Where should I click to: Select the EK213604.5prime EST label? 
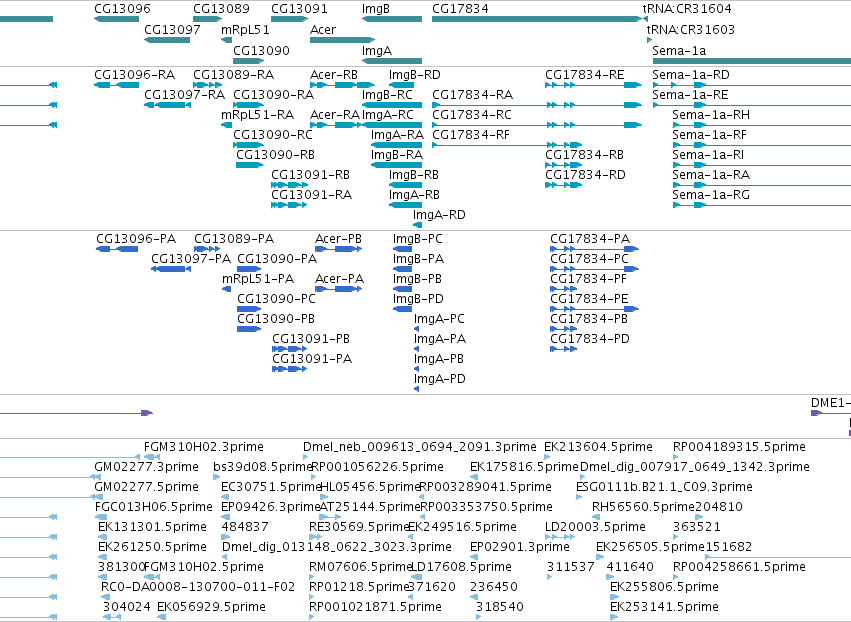(x=598, y=447)
